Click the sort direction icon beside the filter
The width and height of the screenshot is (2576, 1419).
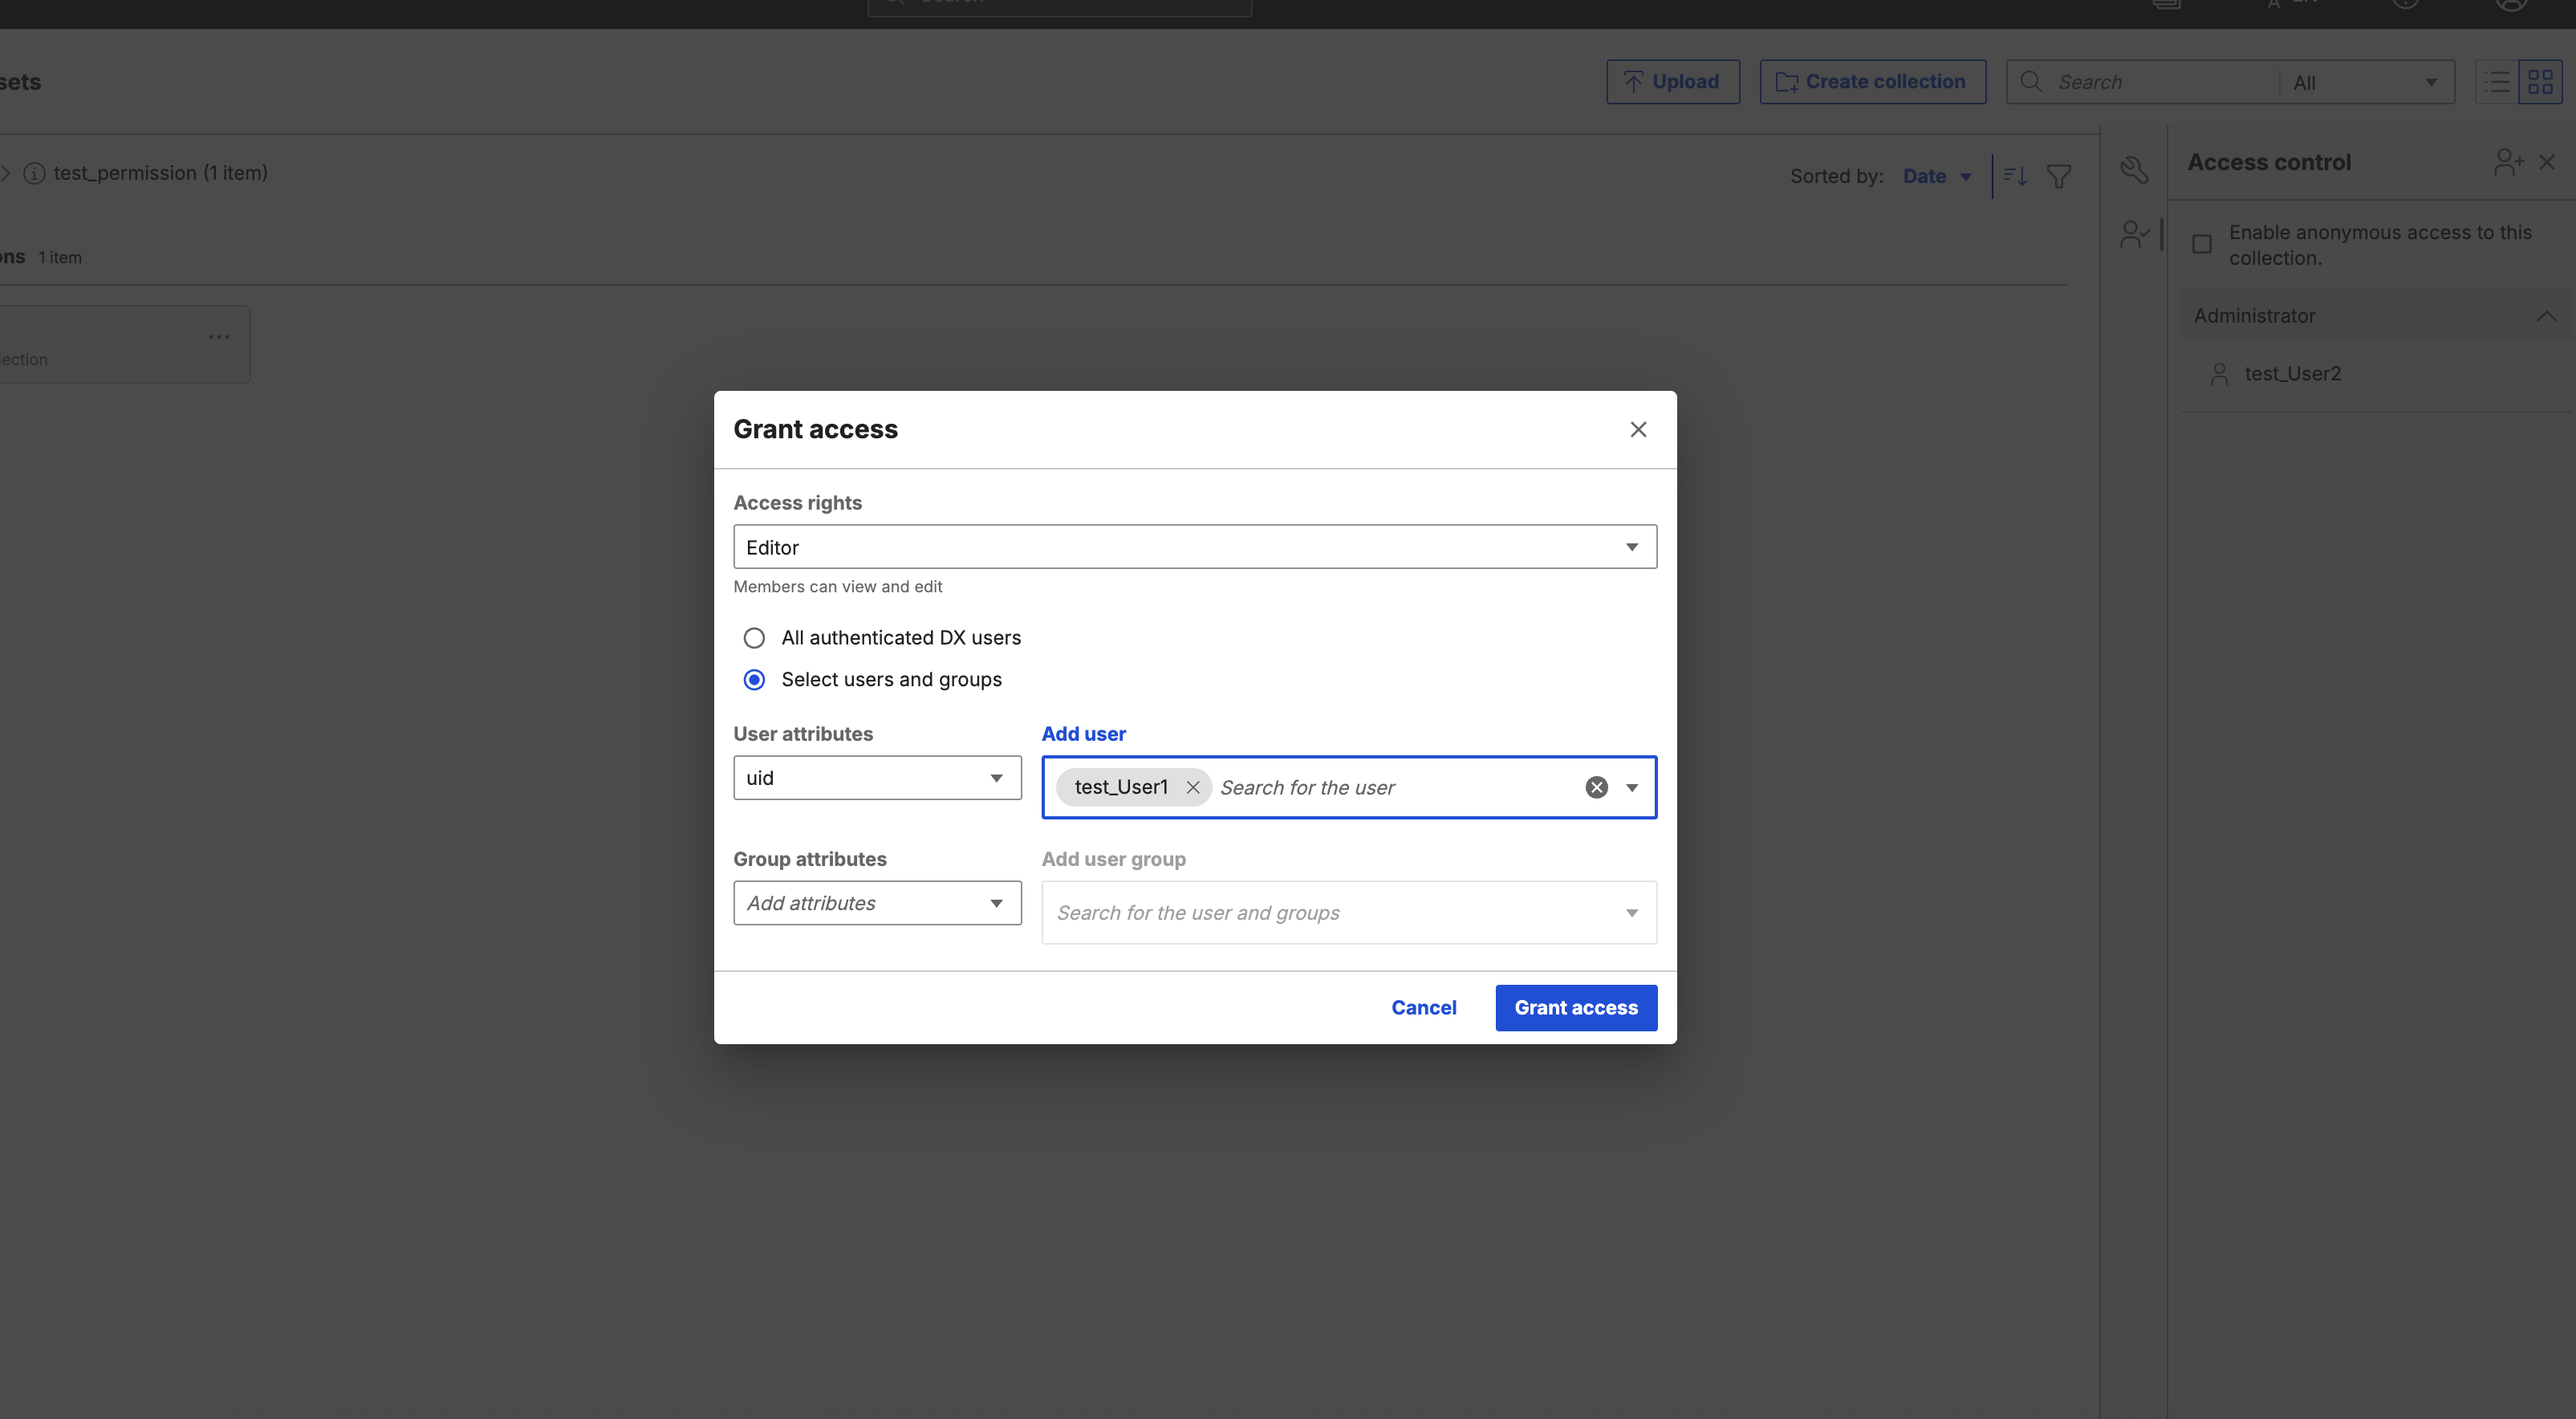(x=2014, y=175)
